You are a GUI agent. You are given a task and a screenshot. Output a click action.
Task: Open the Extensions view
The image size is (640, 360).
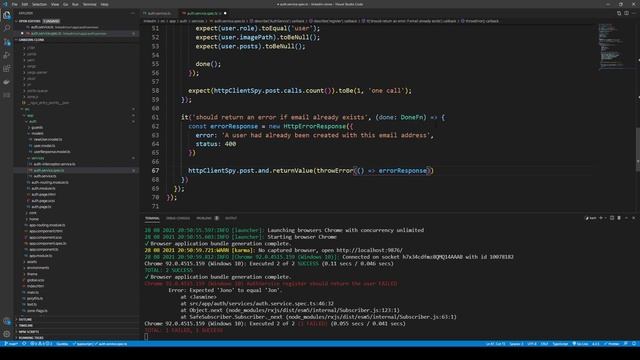pyautogui.click(x=7, y=69)
